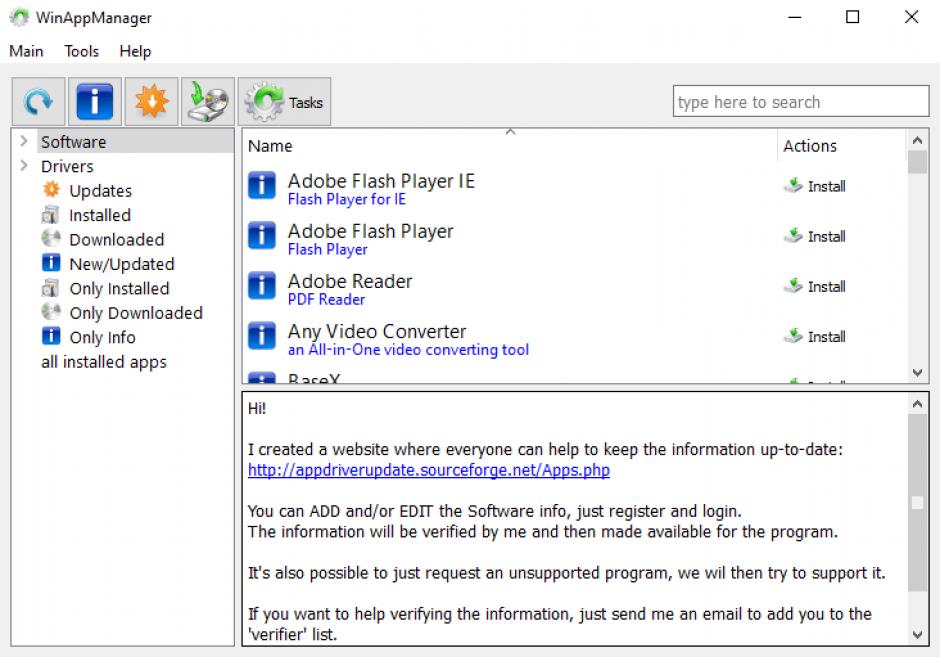The height and width of the screenshot is (657, 940).
Task: Select the Installed filter label
Action: pyautogui.click(x=100, y=215)
